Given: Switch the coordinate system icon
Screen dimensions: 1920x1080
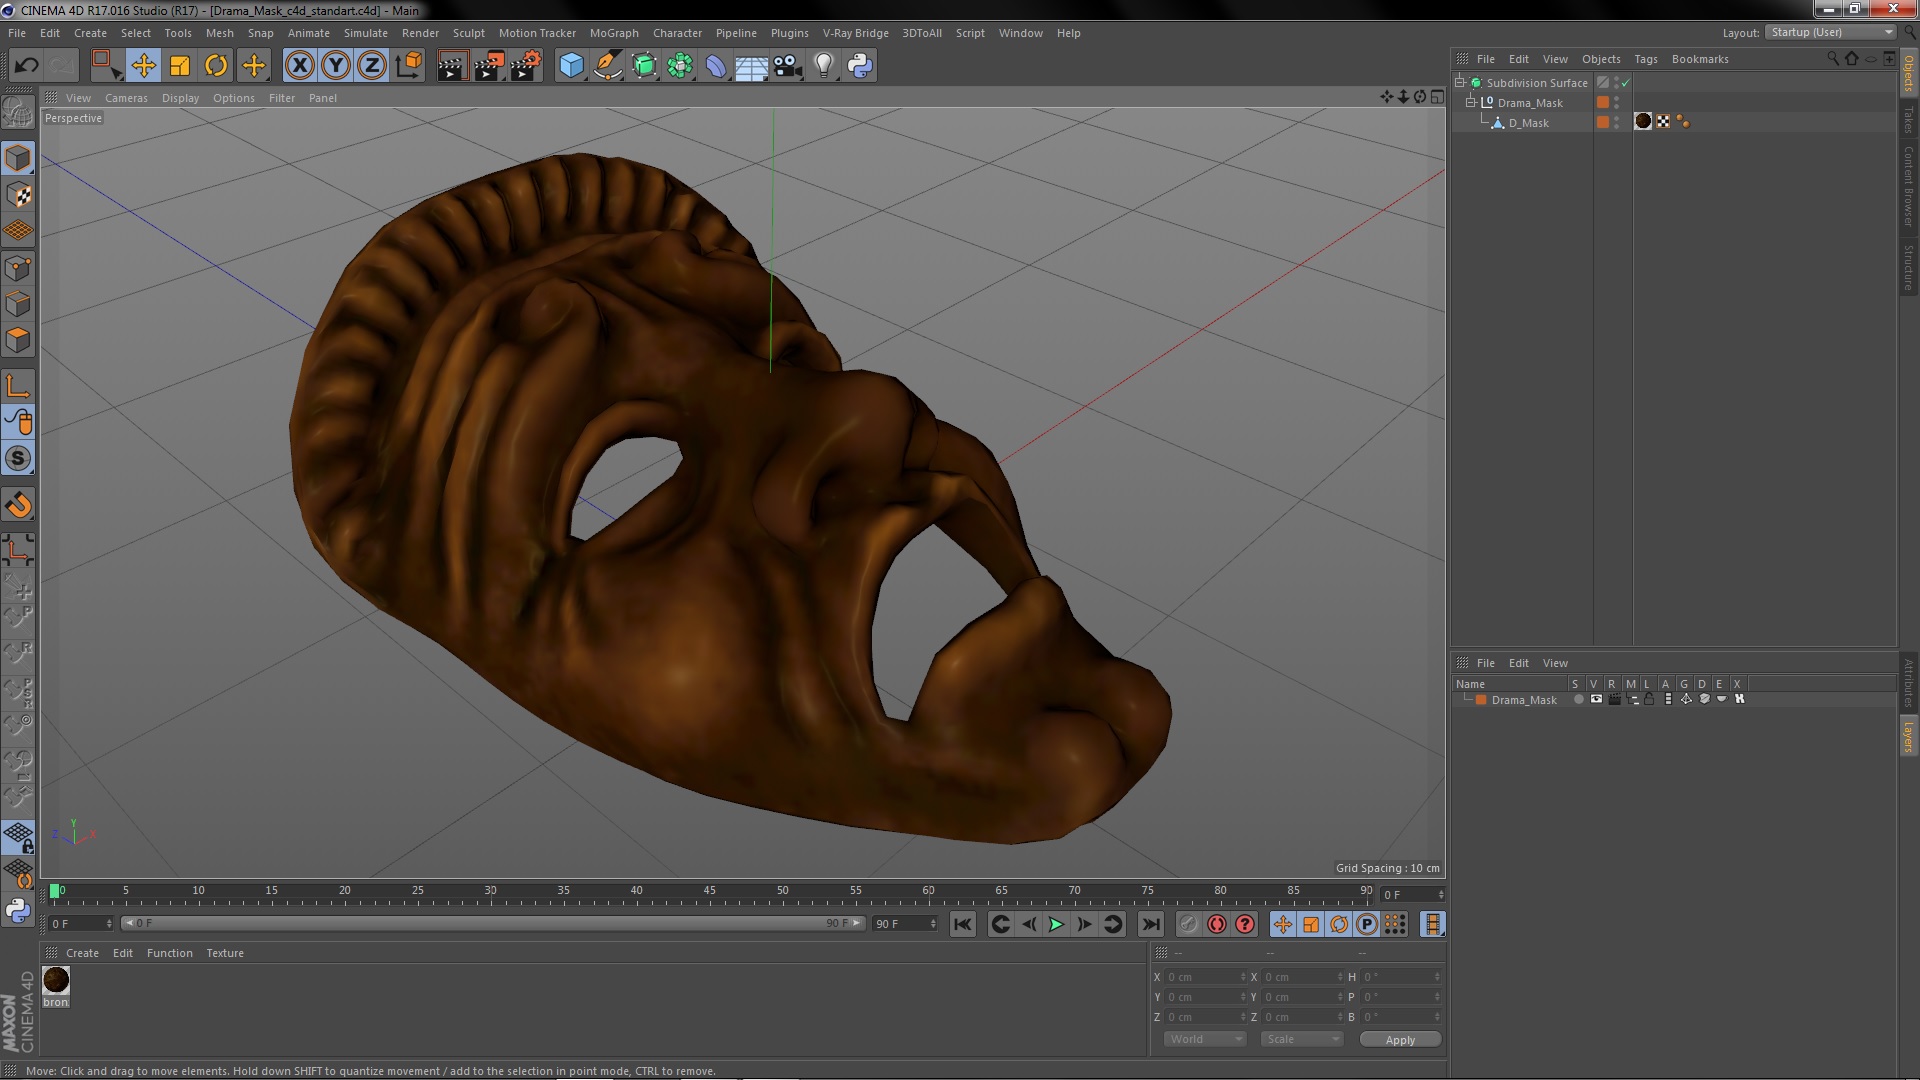Looking at the screenshot, I should 408,66.
